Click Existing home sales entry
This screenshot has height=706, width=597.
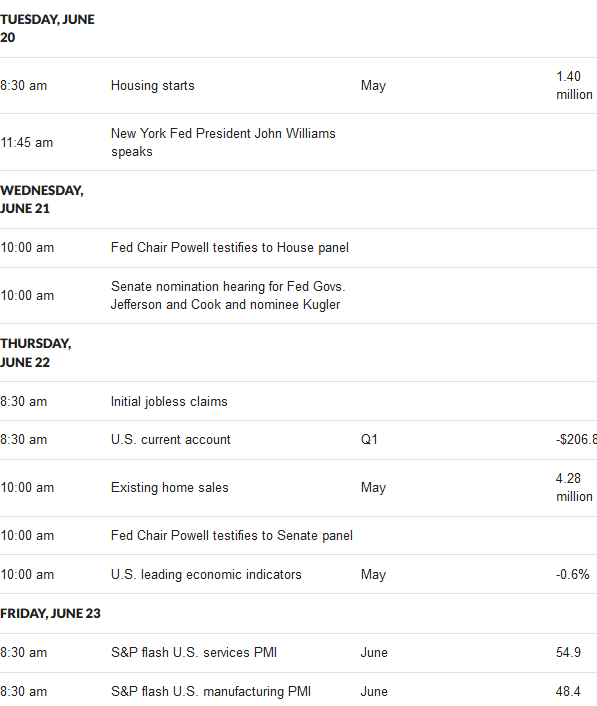click(x=170, y=488)
